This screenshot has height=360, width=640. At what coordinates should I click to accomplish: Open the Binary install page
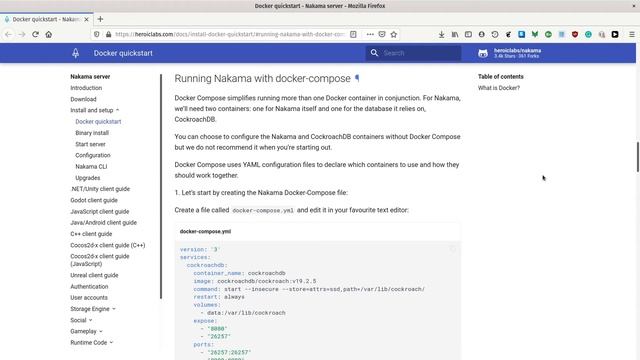click(92, 133)
